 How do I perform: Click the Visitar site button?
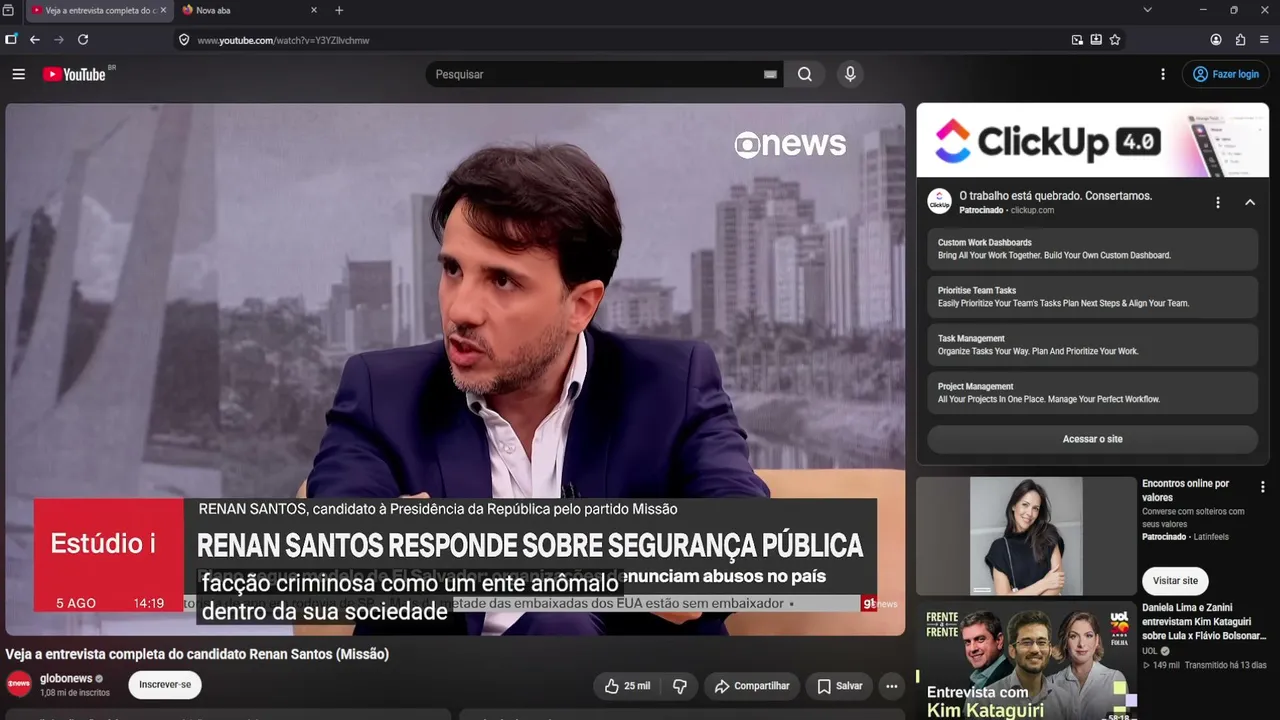tap(1175, 581)
